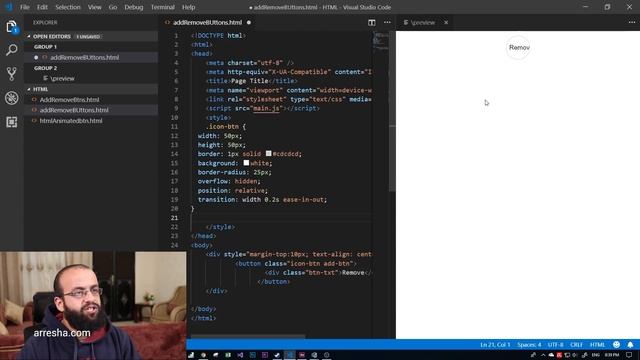Click line number 14 in gutter
Viewport: 640px width, 360px height.
click(x=175, y=154)
